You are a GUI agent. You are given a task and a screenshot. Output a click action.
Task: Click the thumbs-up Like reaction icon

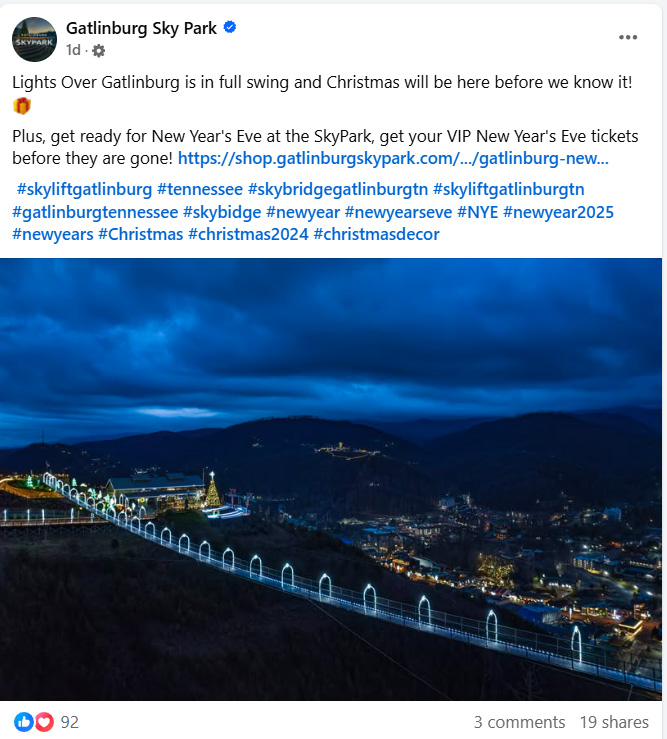(24, 722)
